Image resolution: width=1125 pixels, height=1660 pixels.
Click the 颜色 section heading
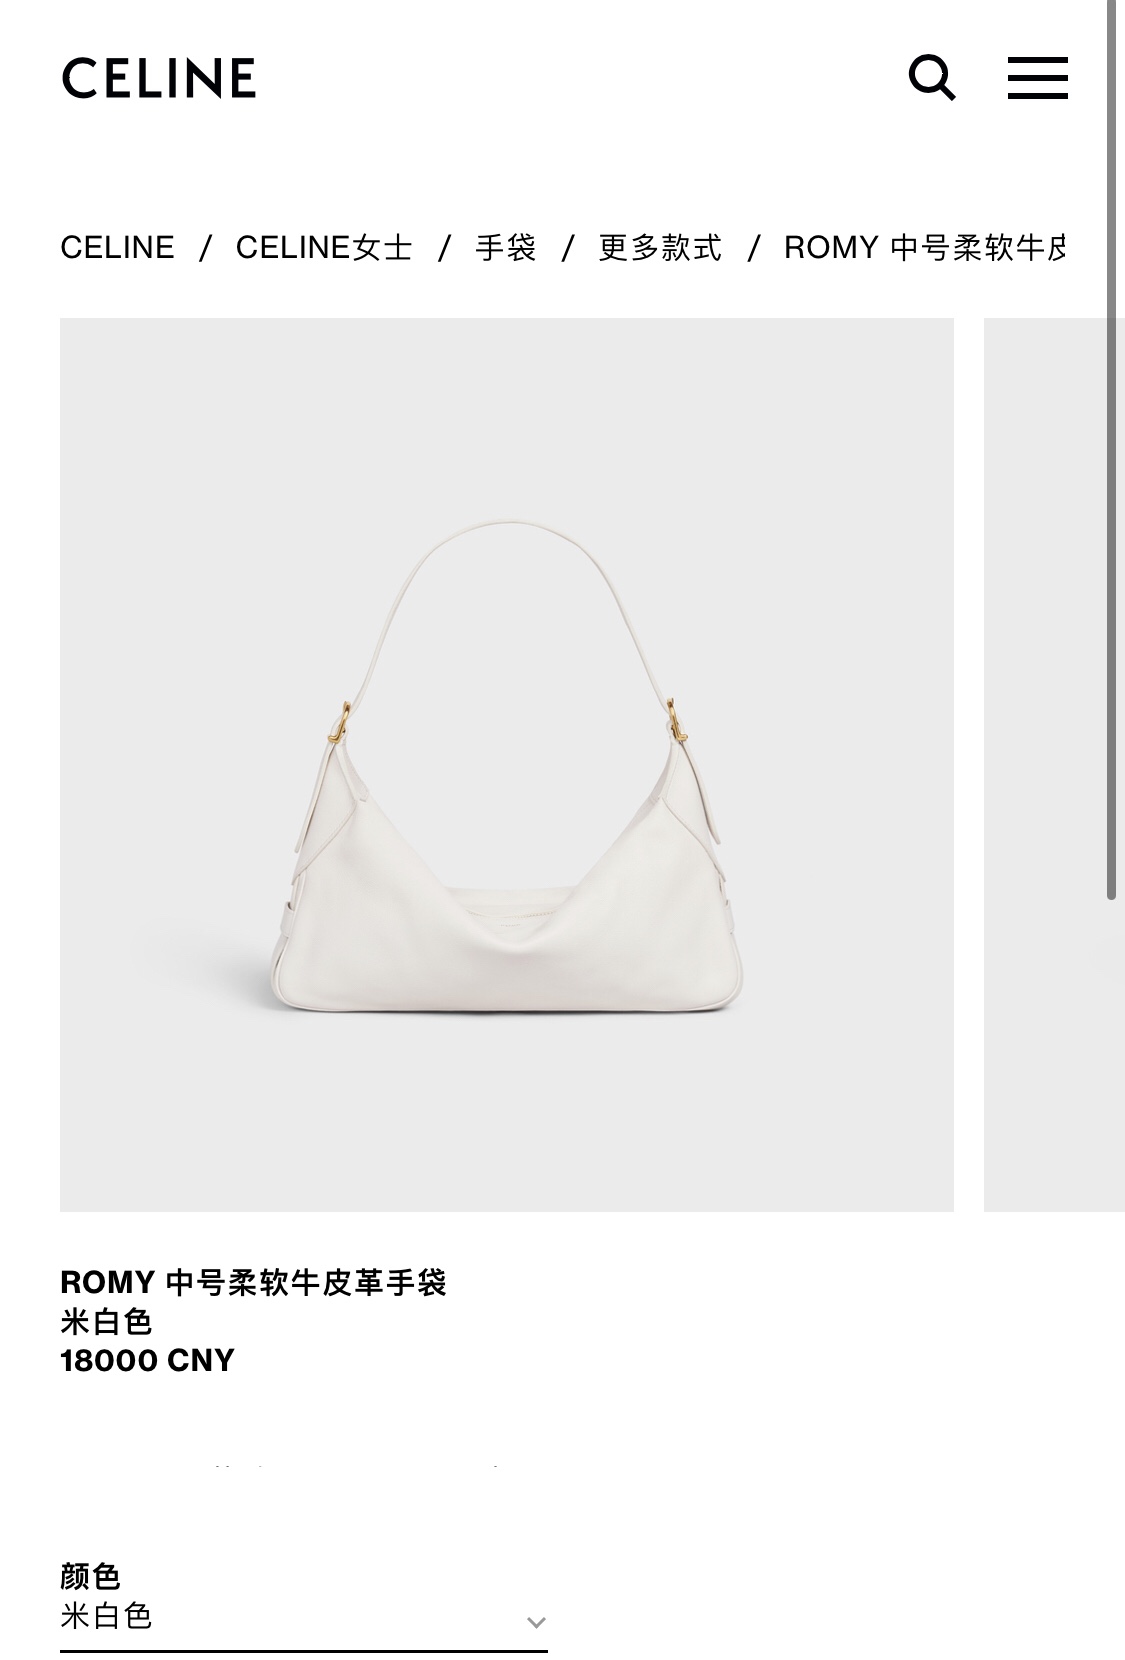(x=90, y=1576)
